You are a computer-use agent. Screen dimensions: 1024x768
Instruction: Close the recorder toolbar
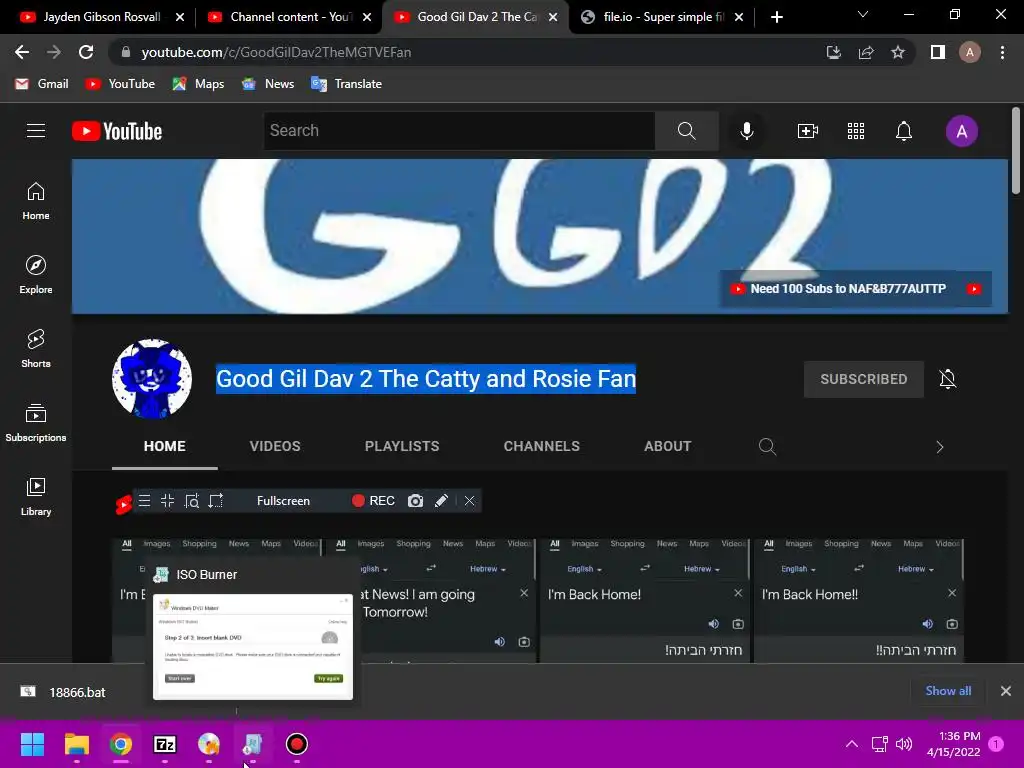469,501
